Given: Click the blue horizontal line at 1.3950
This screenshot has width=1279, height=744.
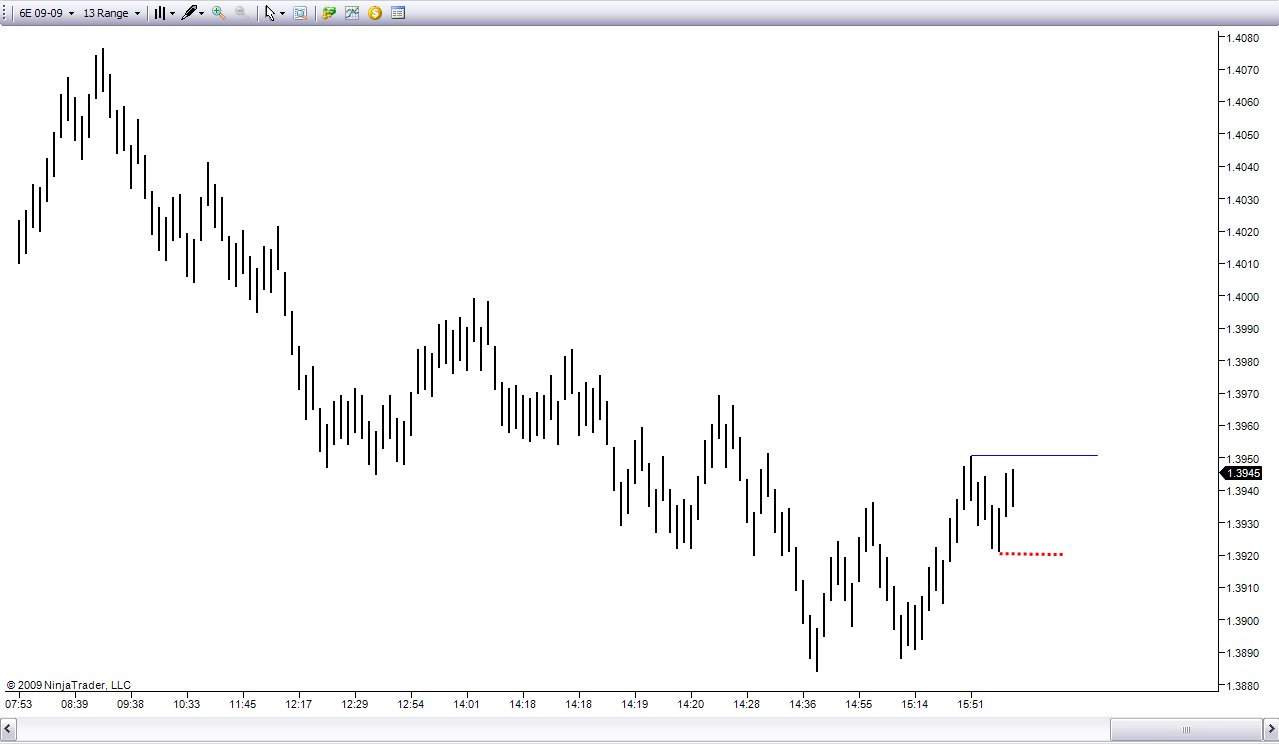Looking at the screenshot, I should (x=1034, y=456).
